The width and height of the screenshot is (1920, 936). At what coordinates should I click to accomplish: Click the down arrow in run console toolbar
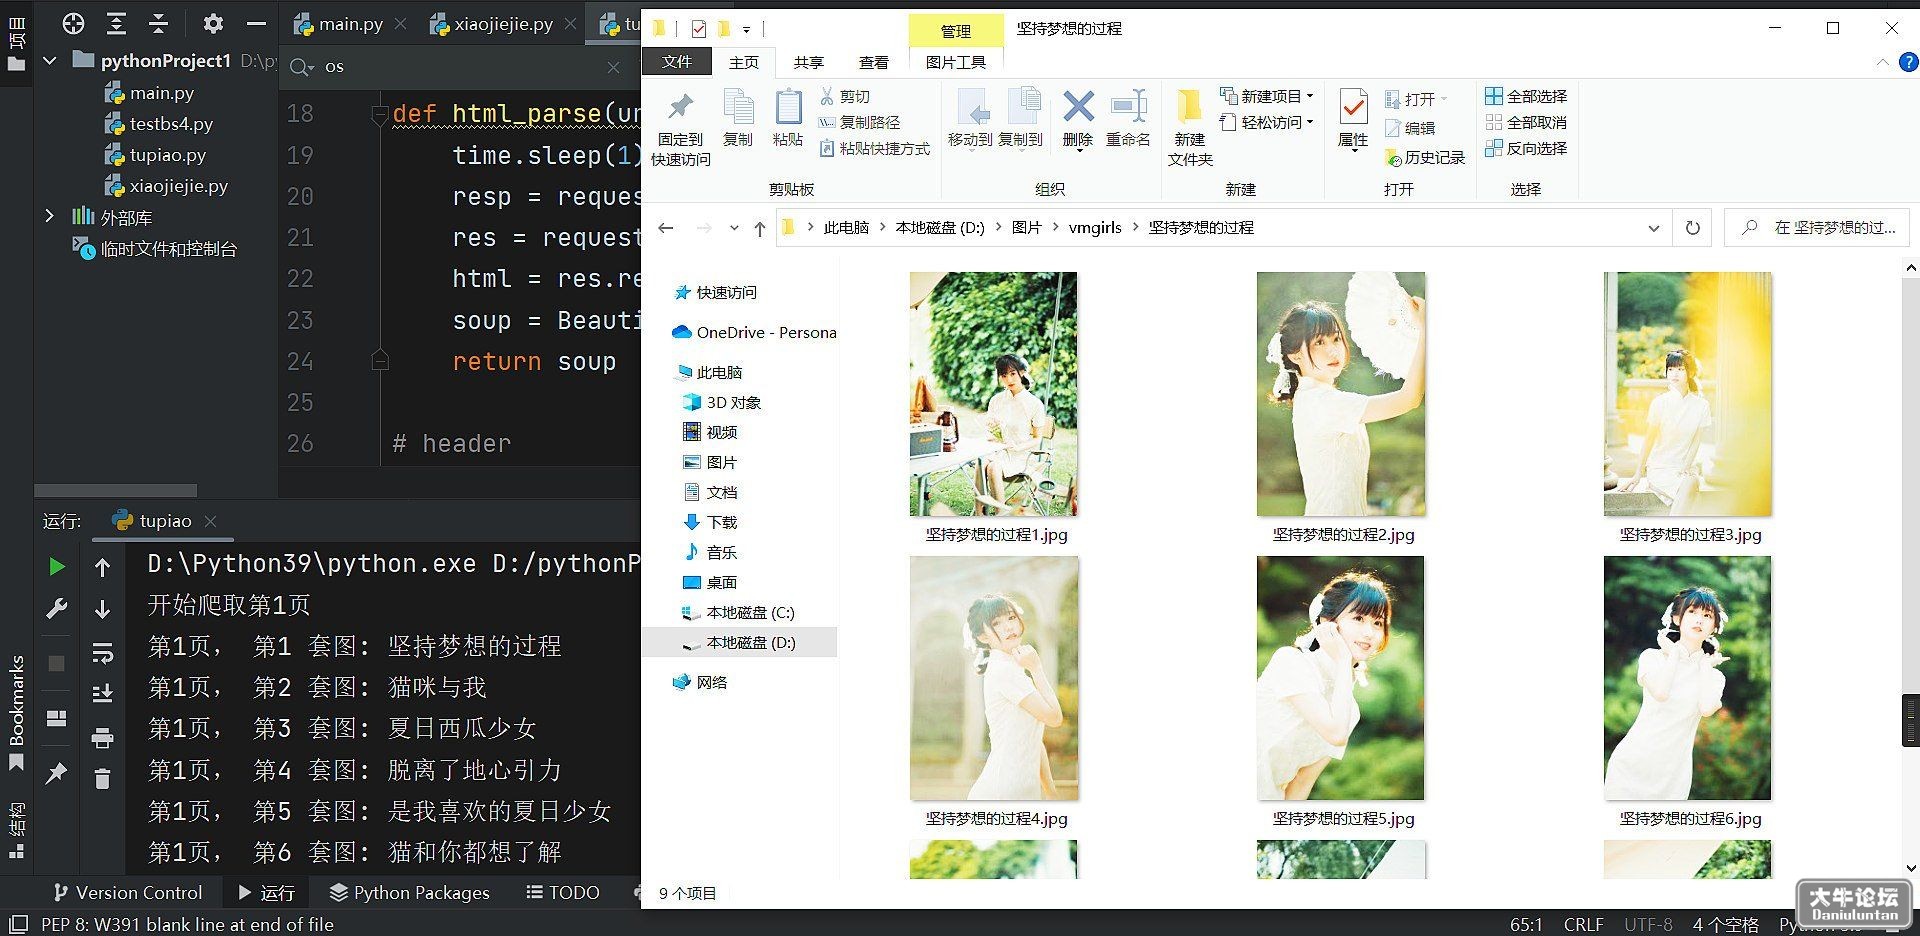tap(102, 609)
